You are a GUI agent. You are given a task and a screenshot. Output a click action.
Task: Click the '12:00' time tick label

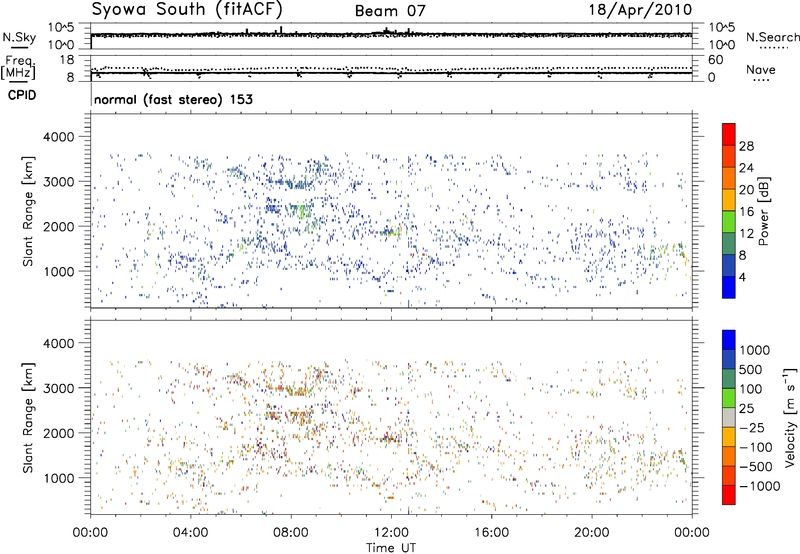(x=391, y=533)
